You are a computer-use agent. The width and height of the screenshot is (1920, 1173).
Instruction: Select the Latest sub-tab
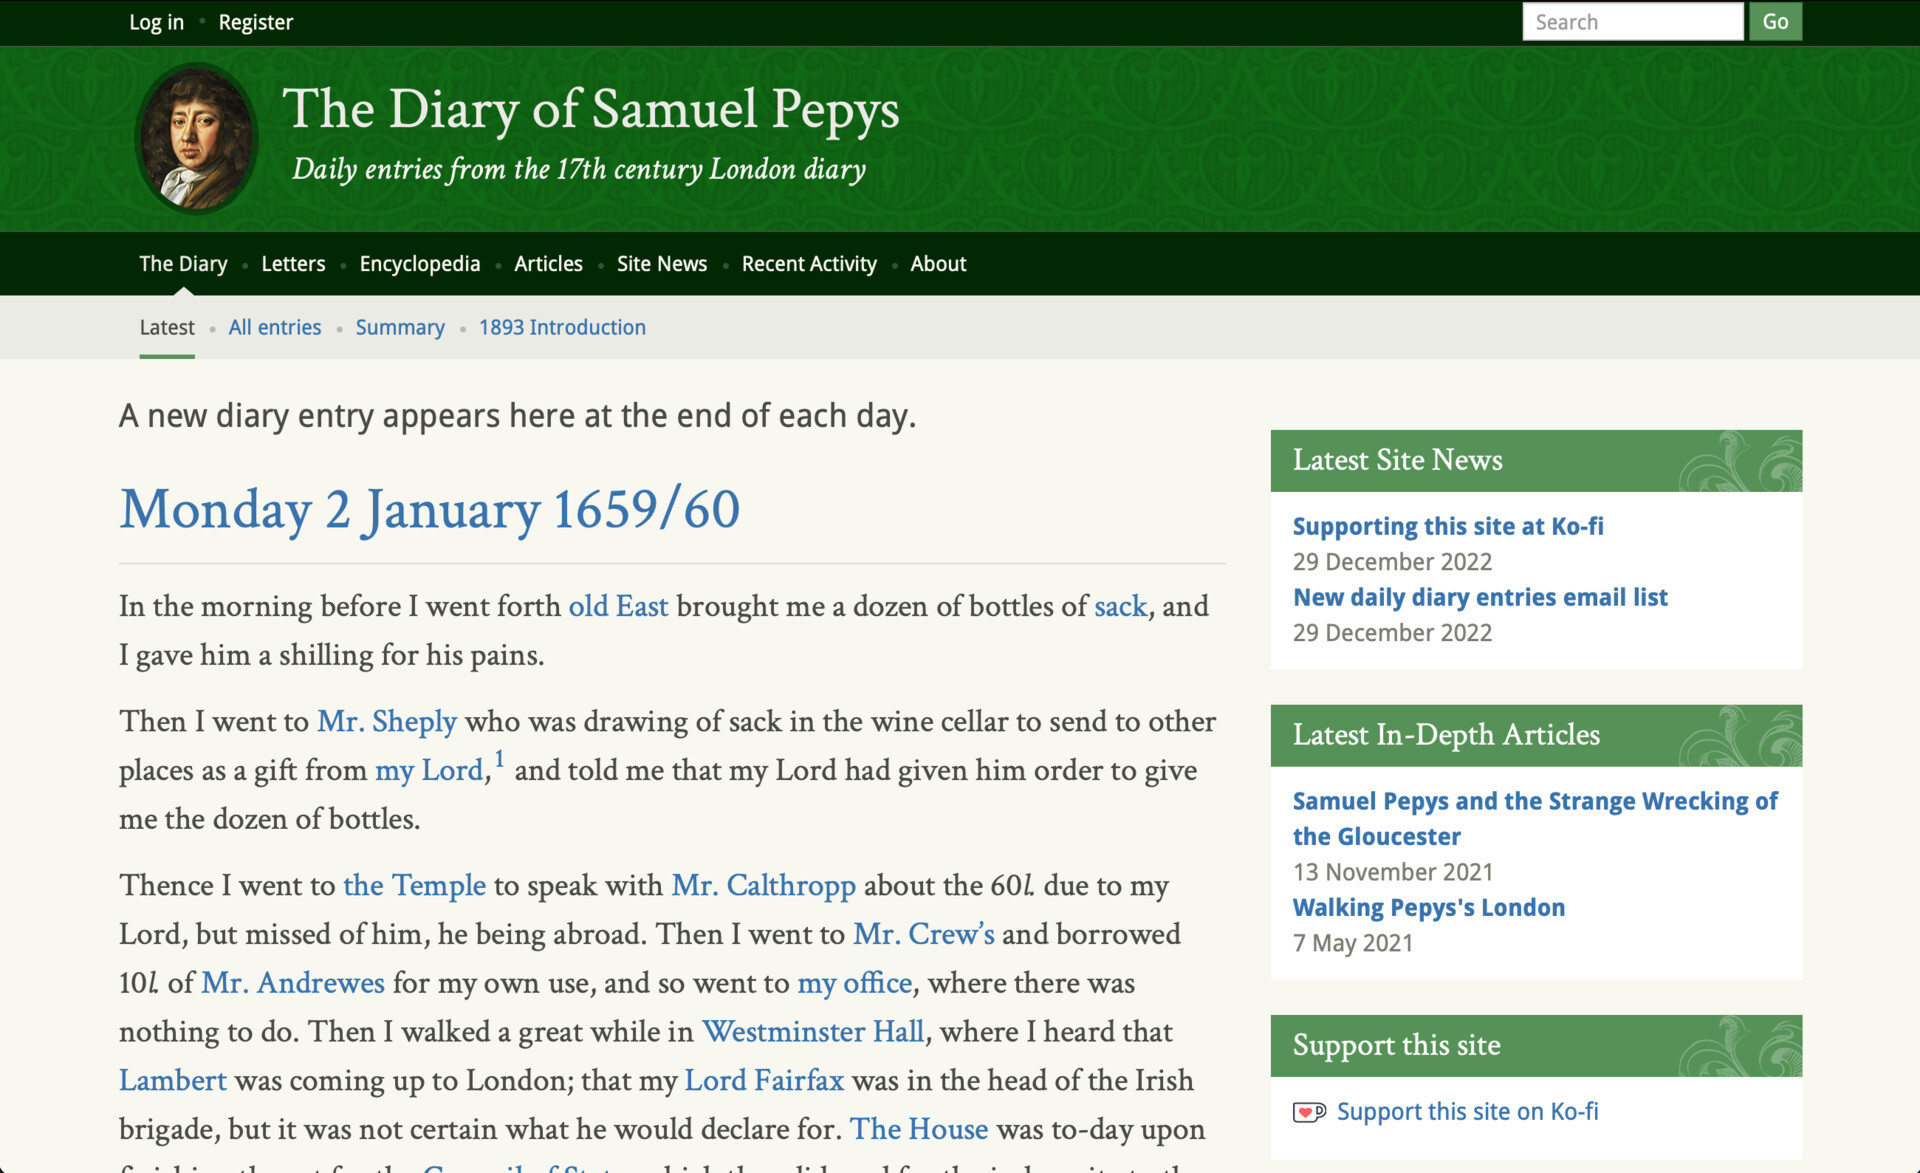click(x=167, y=327)
